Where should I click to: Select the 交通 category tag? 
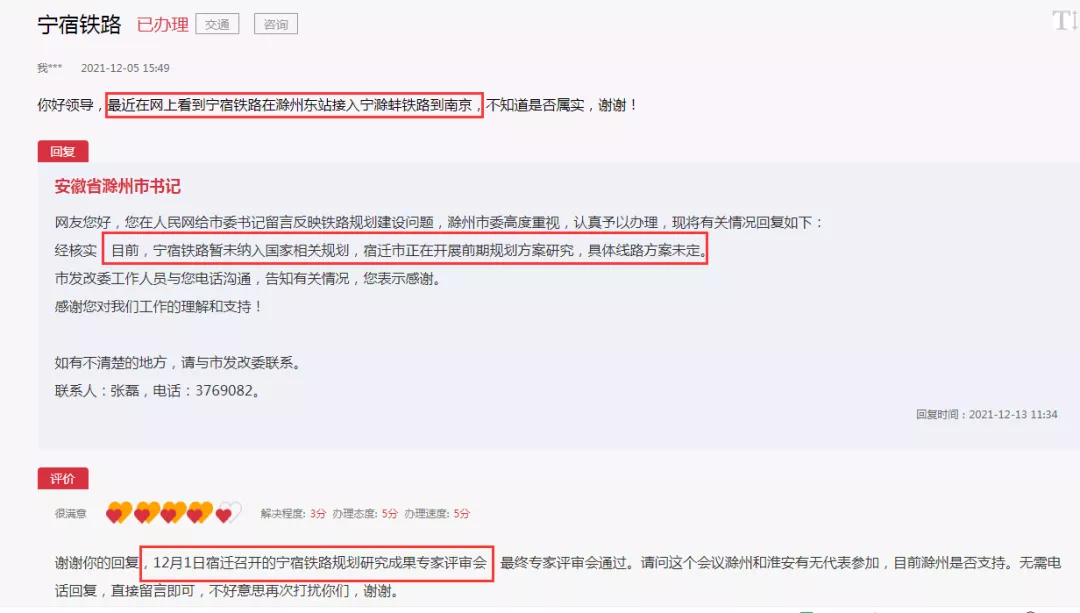pos(217,24)
